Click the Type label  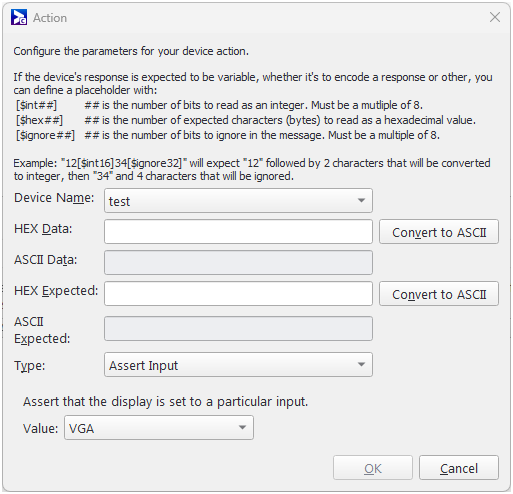tap(29, 366)
